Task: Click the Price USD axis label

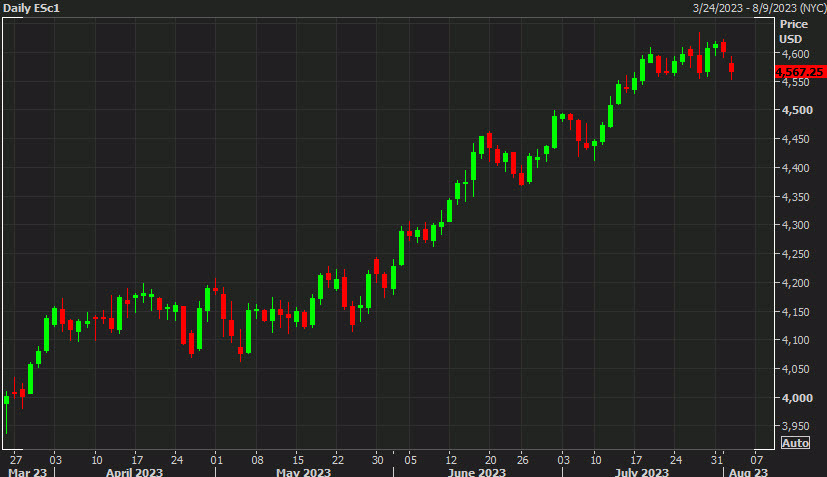Action: [793, 31]
